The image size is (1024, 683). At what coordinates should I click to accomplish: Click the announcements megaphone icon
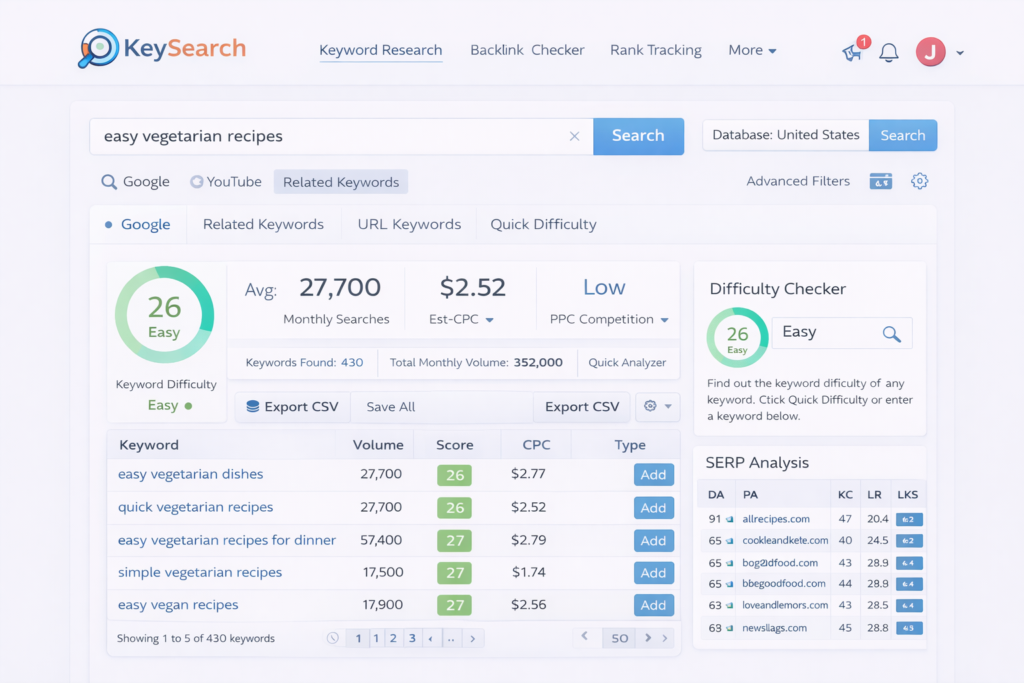tap(852, 52)
